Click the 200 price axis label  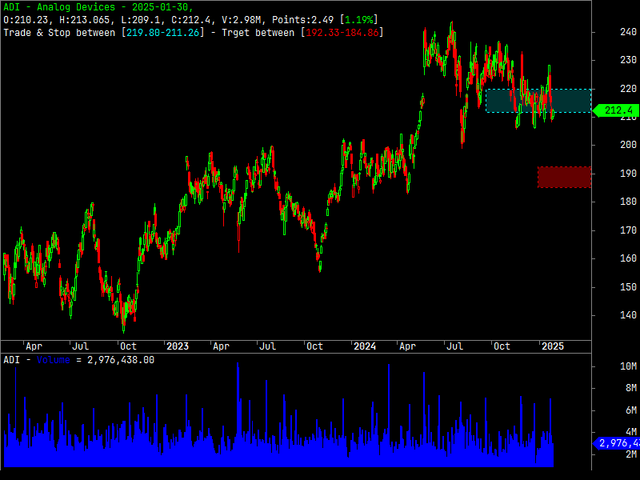(628, 145)
